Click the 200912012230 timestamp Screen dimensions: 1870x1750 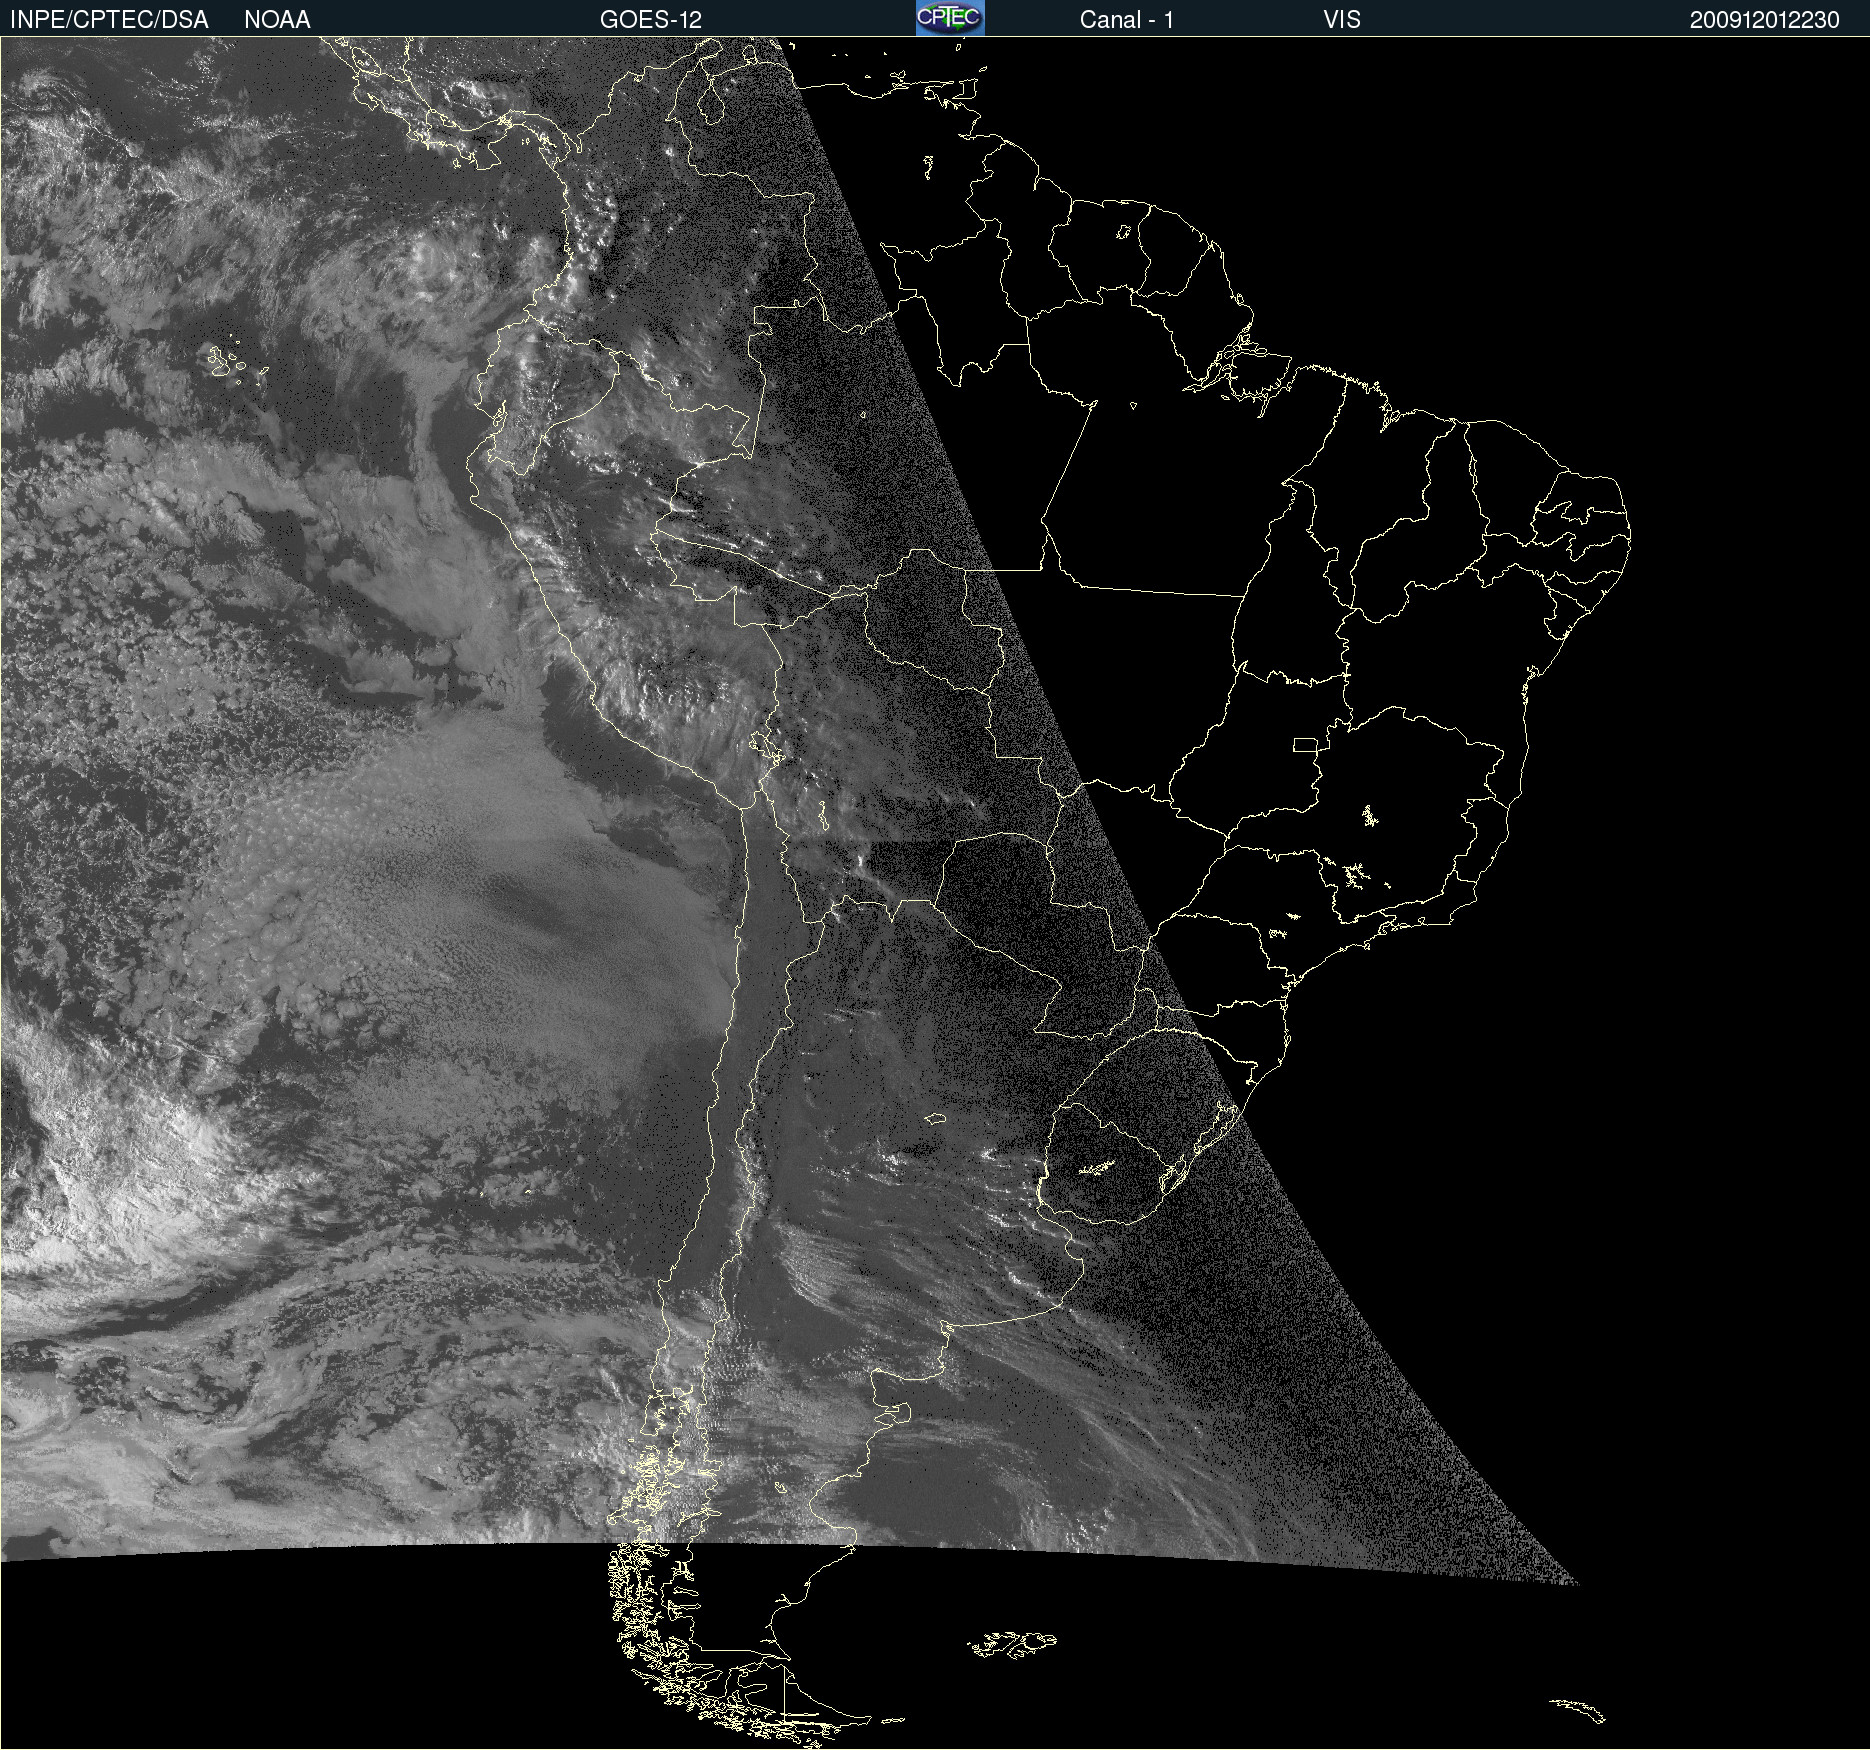(1765, 19)
